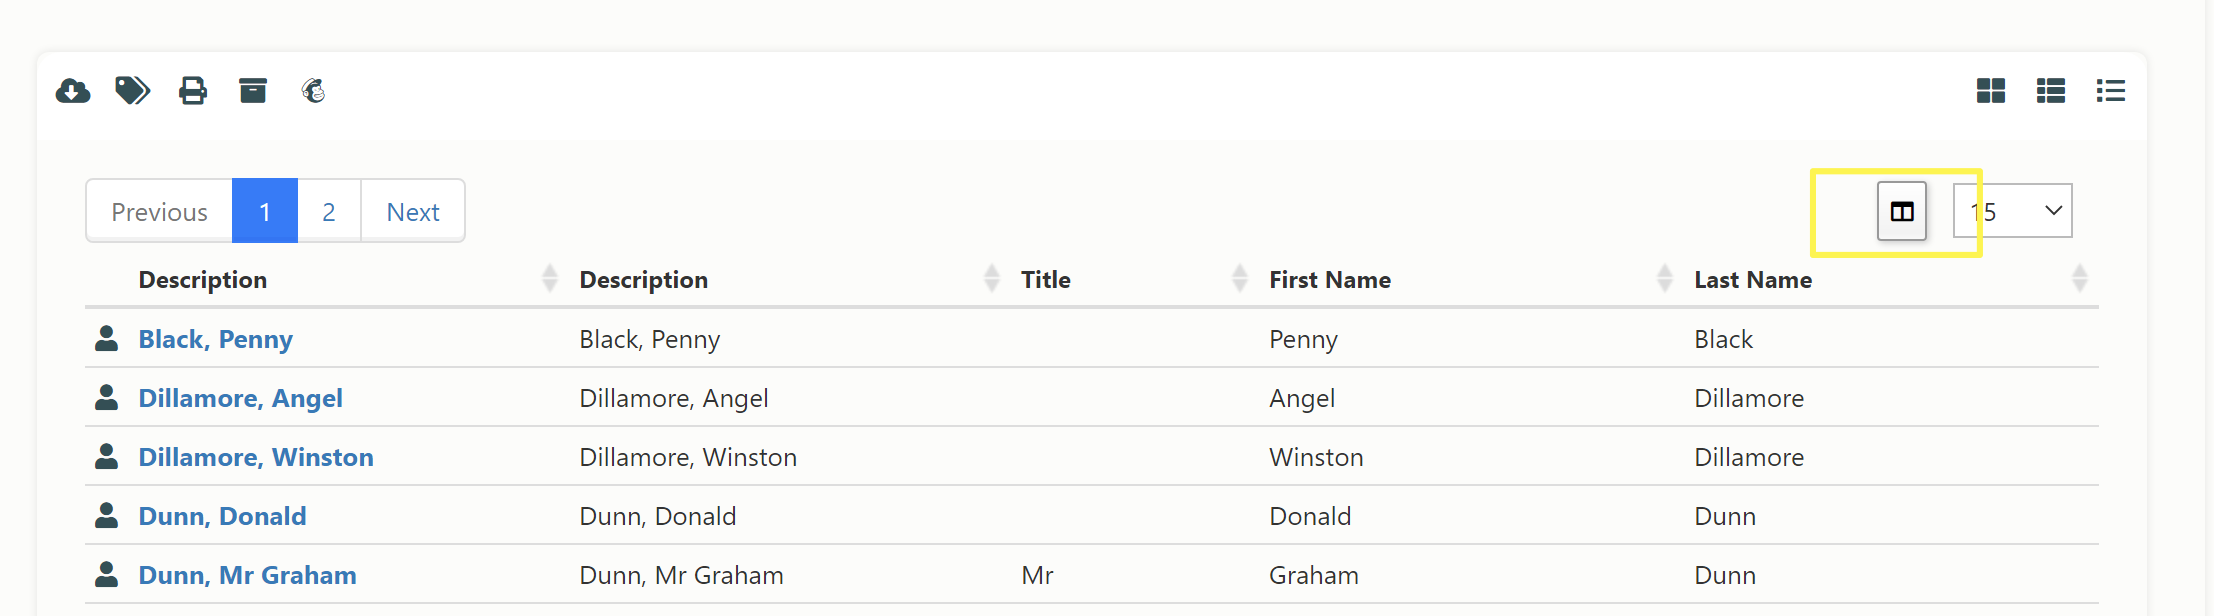Switch to table list view icon

2051,91
